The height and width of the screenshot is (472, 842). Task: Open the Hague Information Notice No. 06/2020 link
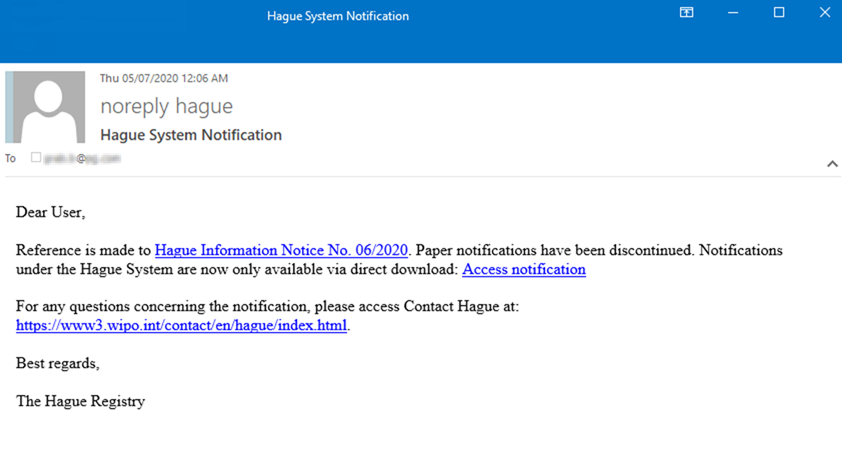[x=281, y=250]
